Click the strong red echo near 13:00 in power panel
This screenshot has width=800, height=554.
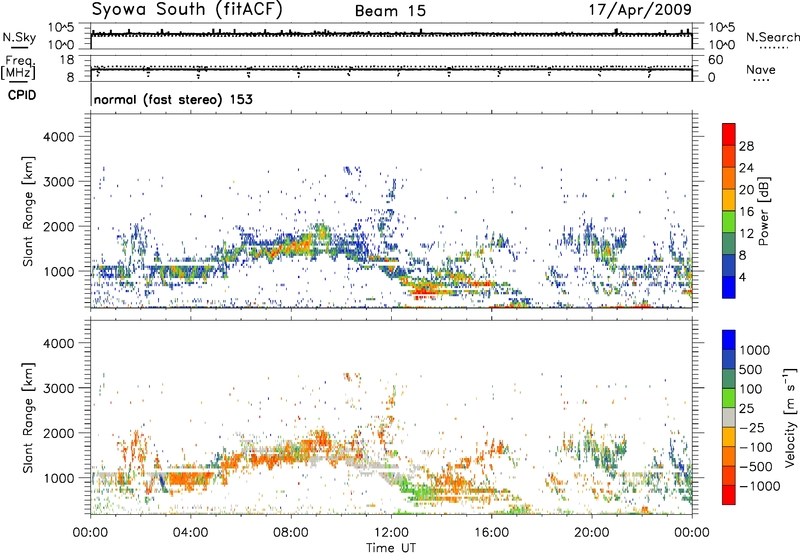[423, 292]
